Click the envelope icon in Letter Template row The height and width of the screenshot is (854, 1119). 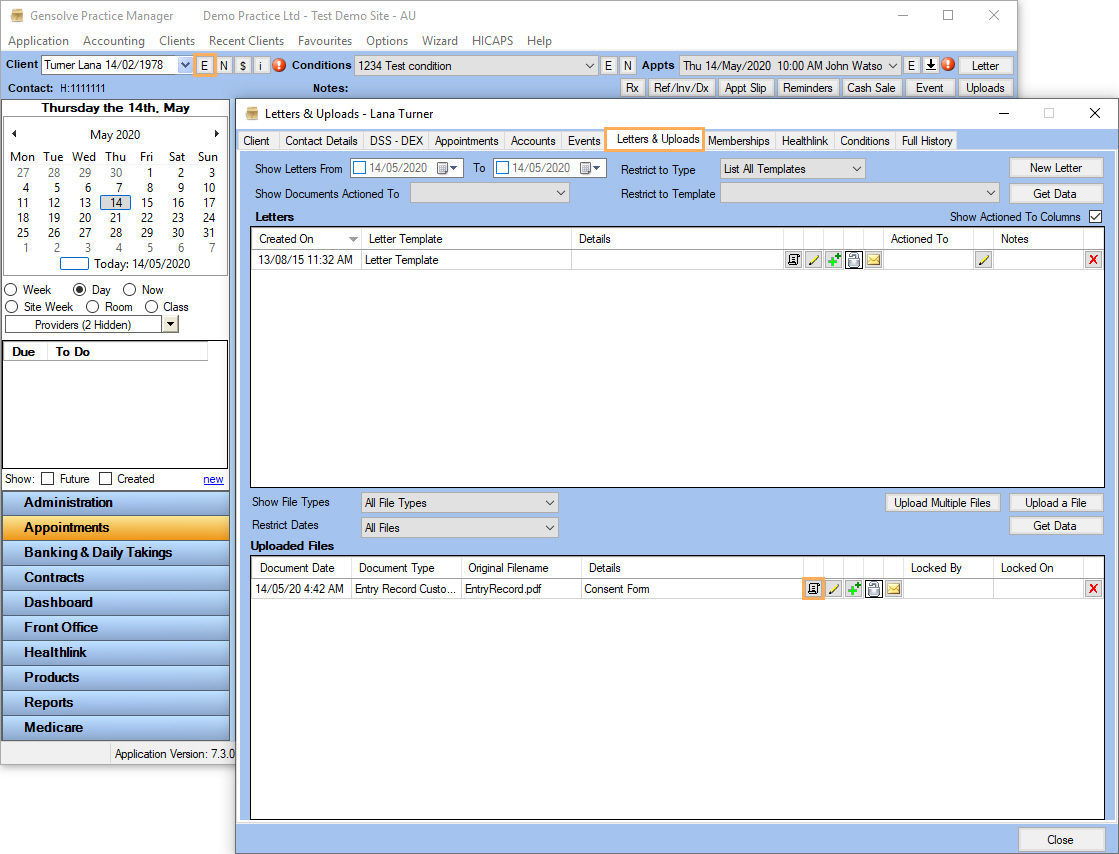(873, 260)
